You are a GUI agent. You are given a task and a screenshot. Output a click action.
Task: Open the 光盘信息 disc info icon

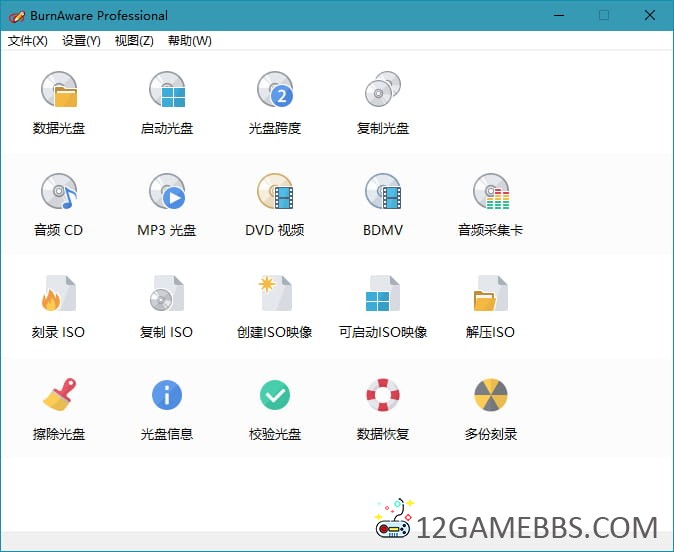[x=167, y=397]
